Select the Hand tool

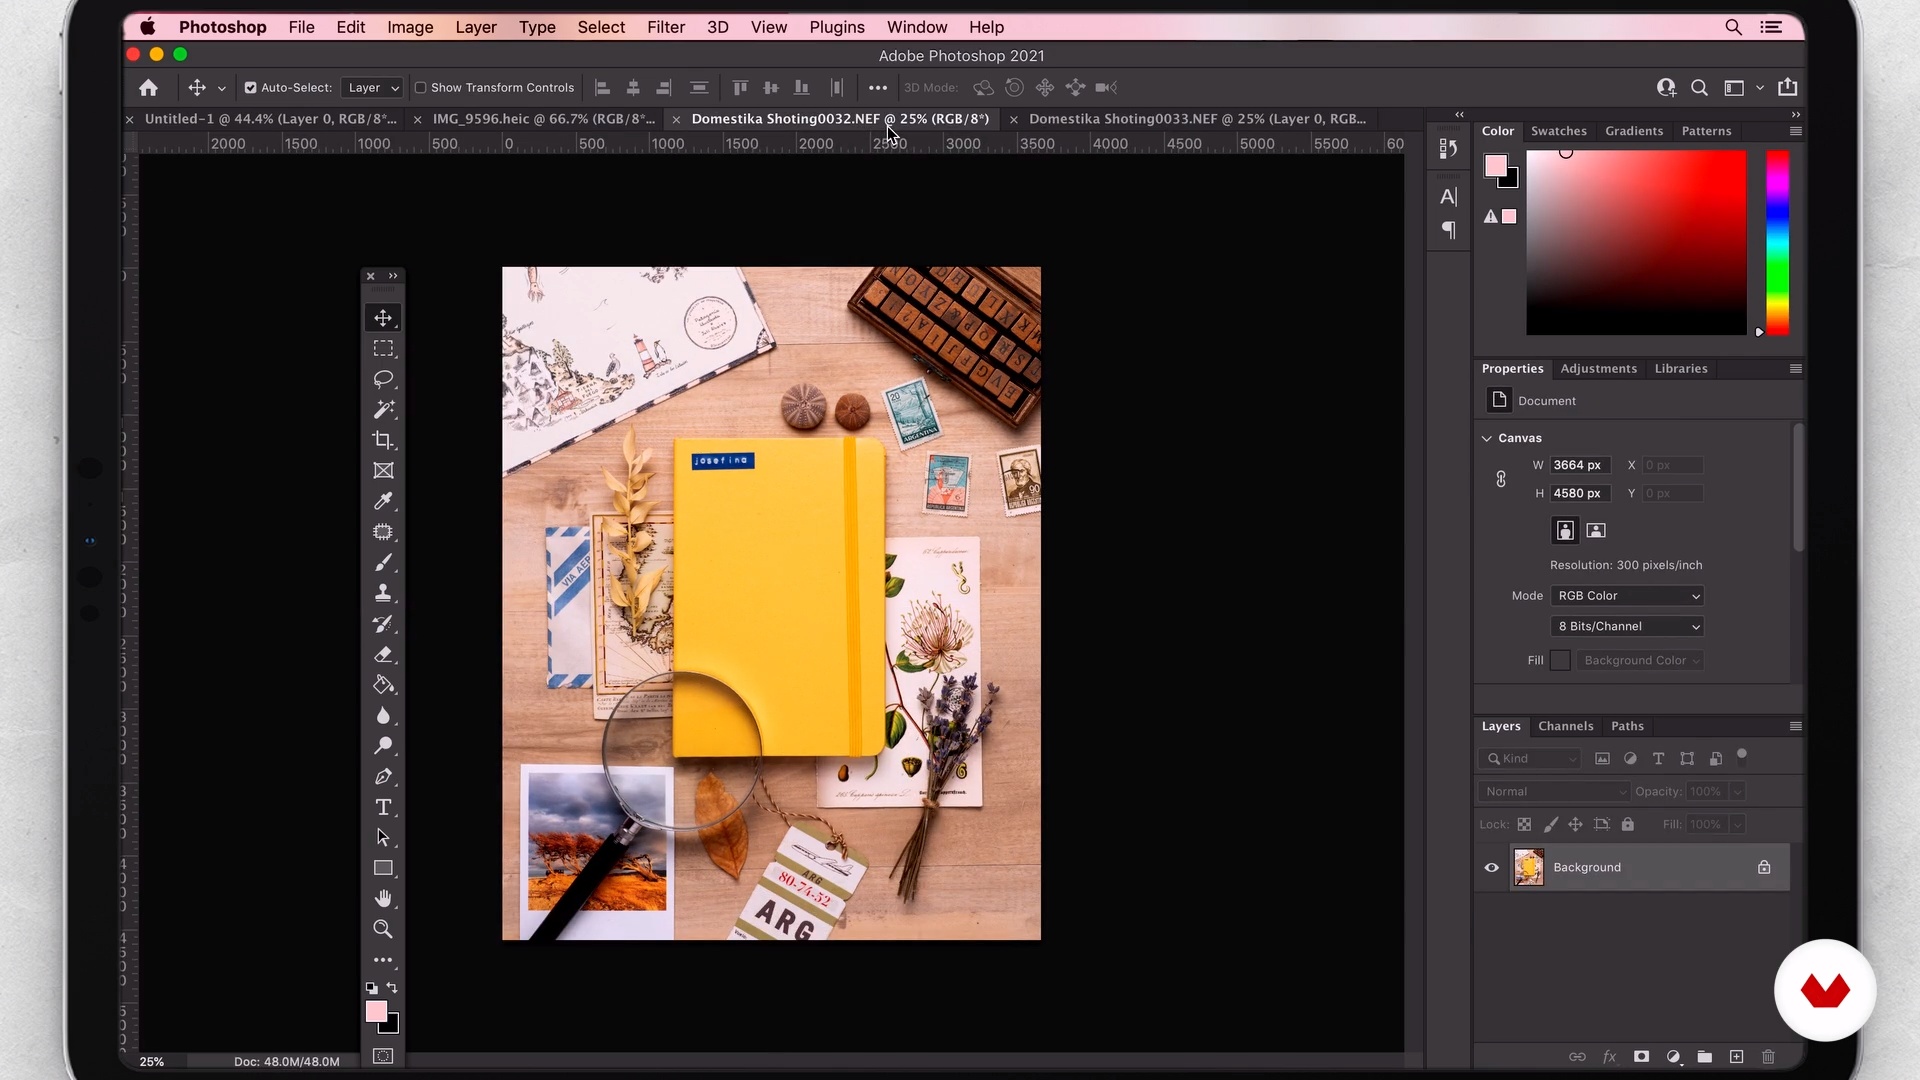383,899
